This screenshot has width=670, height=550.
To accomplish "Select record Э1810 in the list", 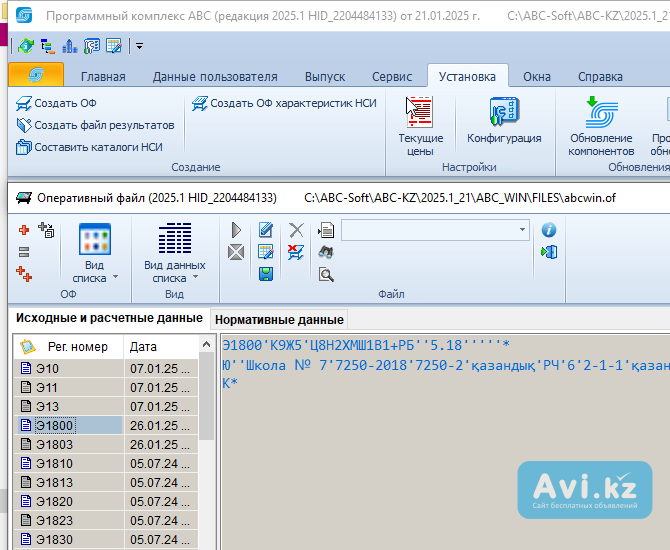I will tap(54, 463).
